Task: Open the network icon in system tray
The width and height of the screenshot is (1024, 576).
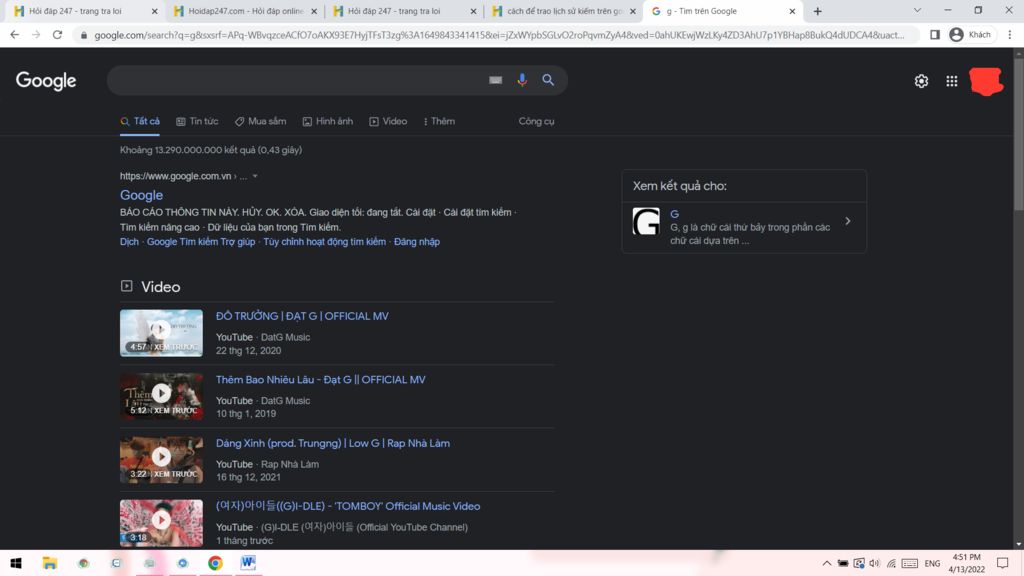Action: 891,563
